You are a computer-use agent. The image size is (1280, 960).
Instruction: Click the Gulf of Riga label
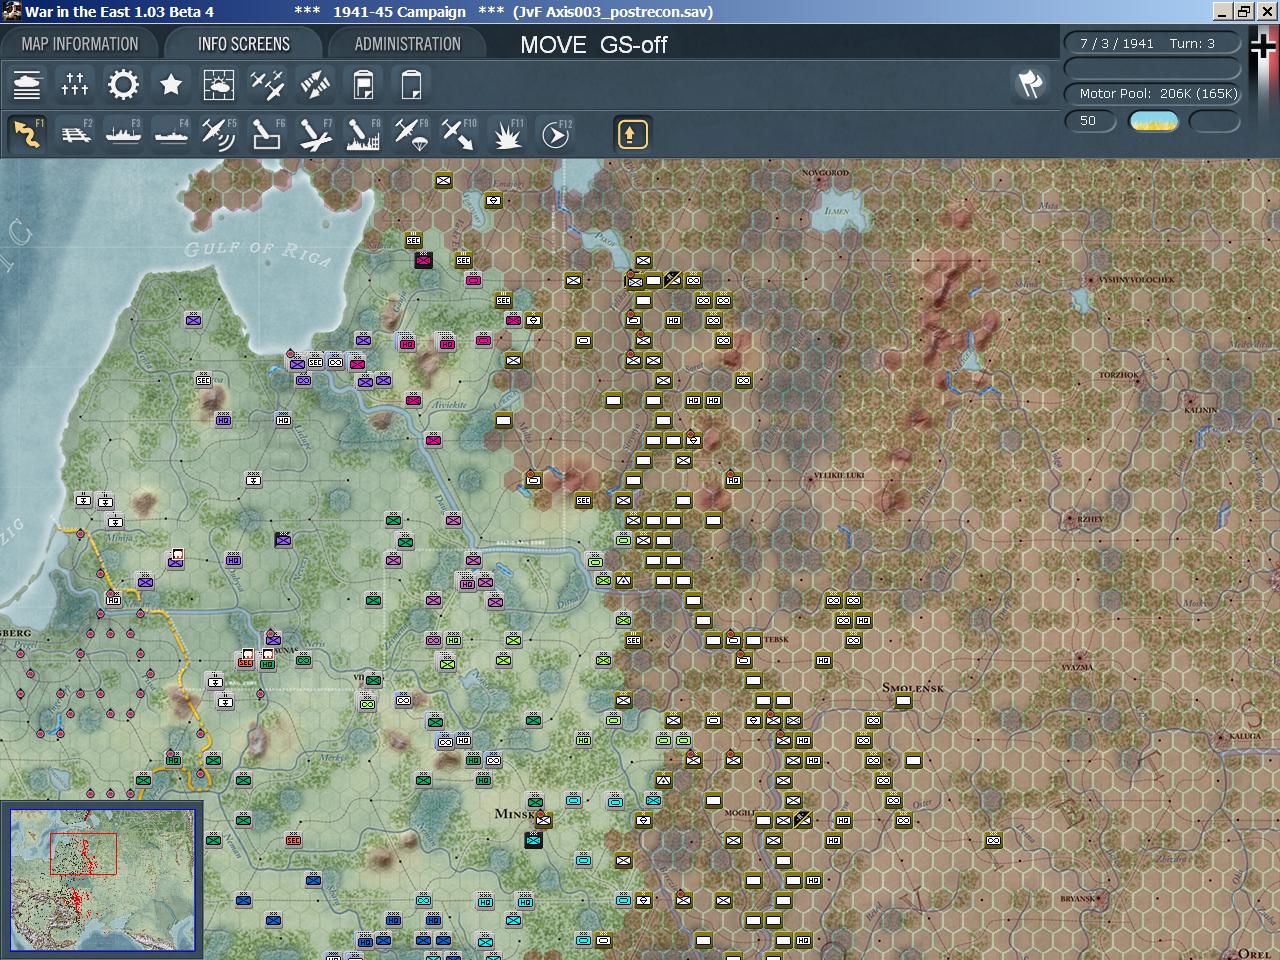click(x=257, y=250)
